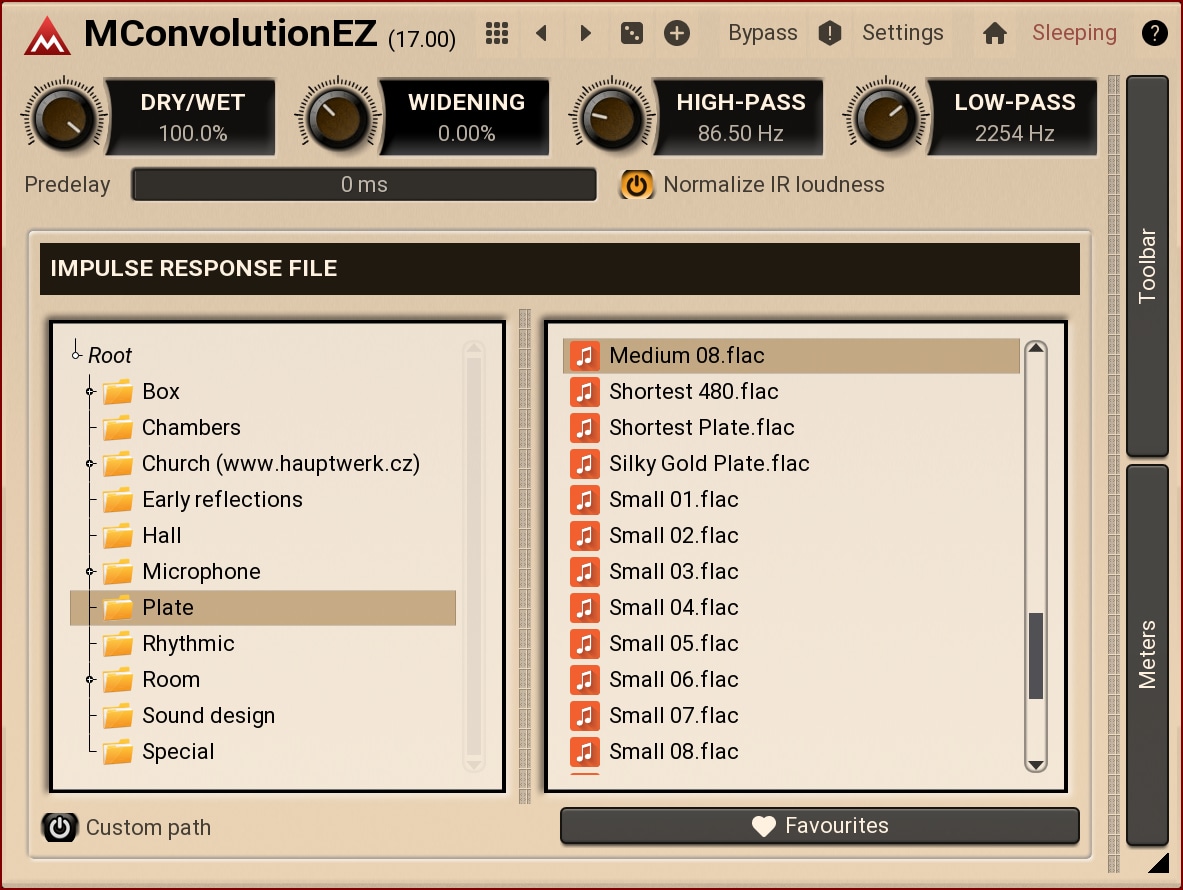
Task: Load next preset with right arrow
Action: pyautogui.click(x=586, y=33)
